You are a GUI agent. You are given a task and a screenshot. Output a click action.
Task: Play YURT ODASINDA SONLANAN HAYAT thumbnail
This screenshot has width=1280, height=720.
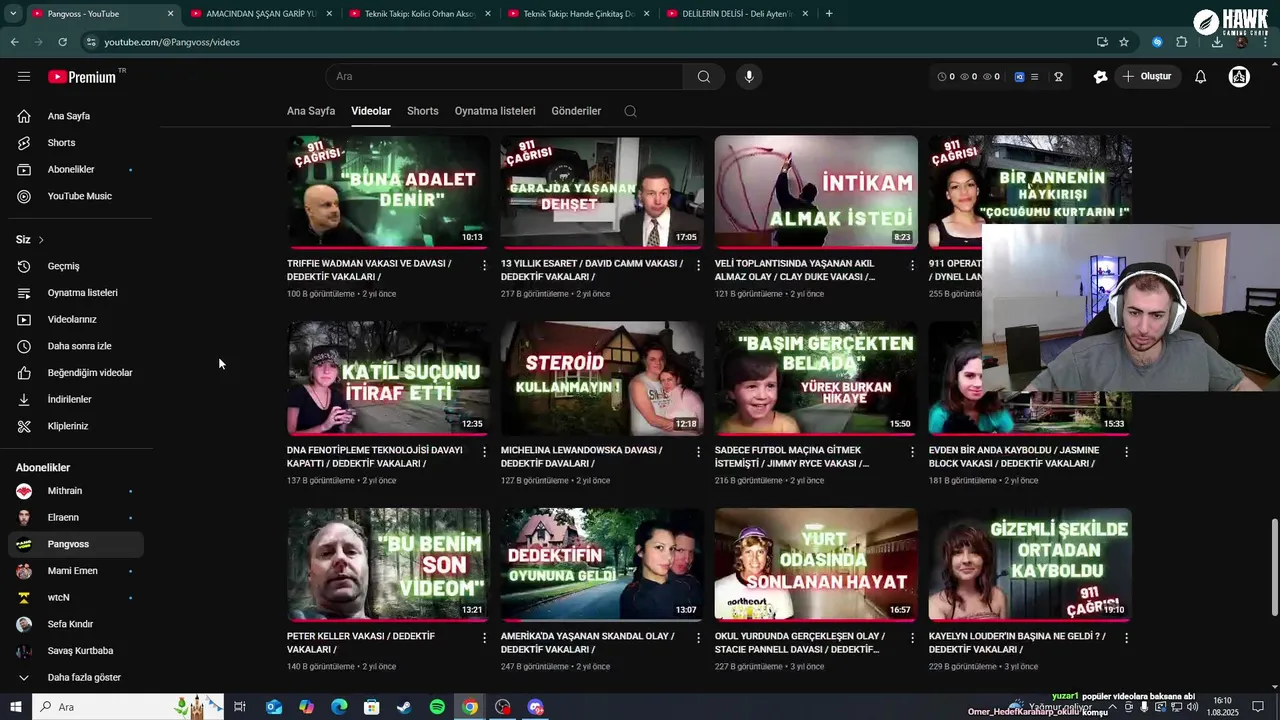click(x=816, y=564)
